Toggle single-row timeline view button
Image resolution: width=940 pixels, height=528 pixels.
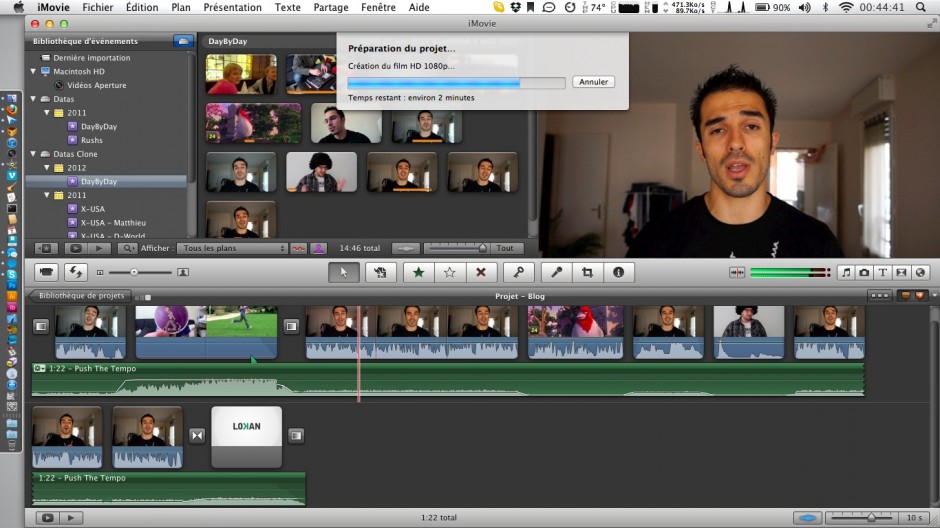(879, 295)
